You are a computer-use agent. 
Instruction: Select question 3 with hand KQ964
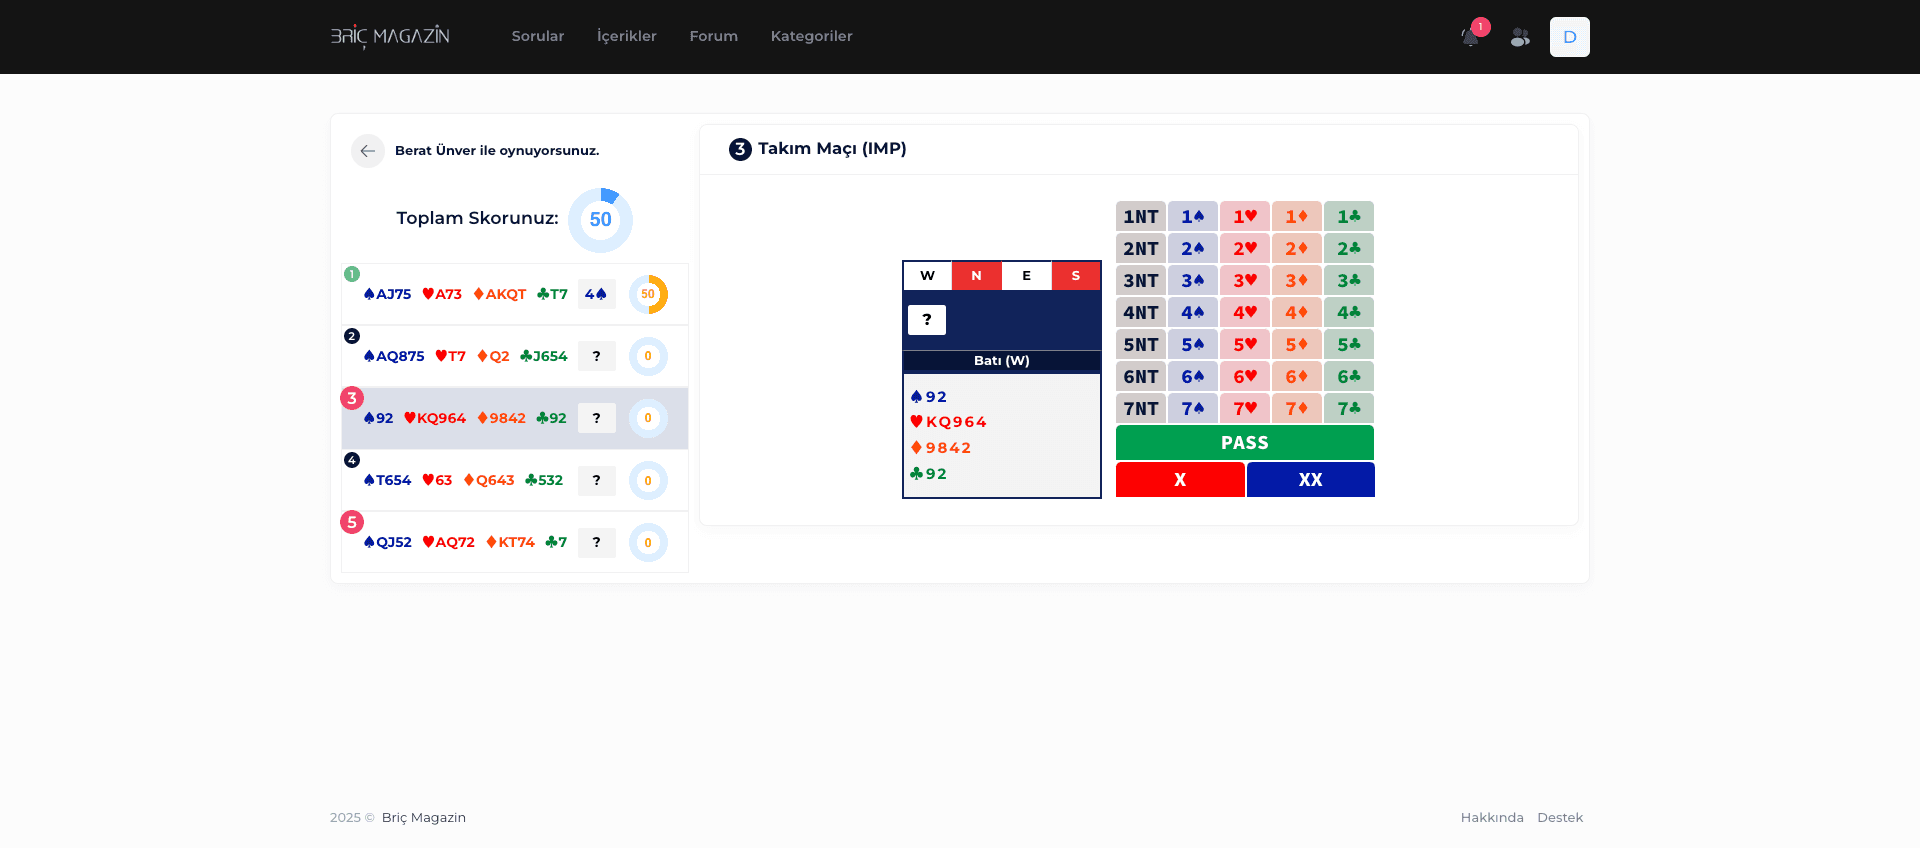[x=515, y=418]
